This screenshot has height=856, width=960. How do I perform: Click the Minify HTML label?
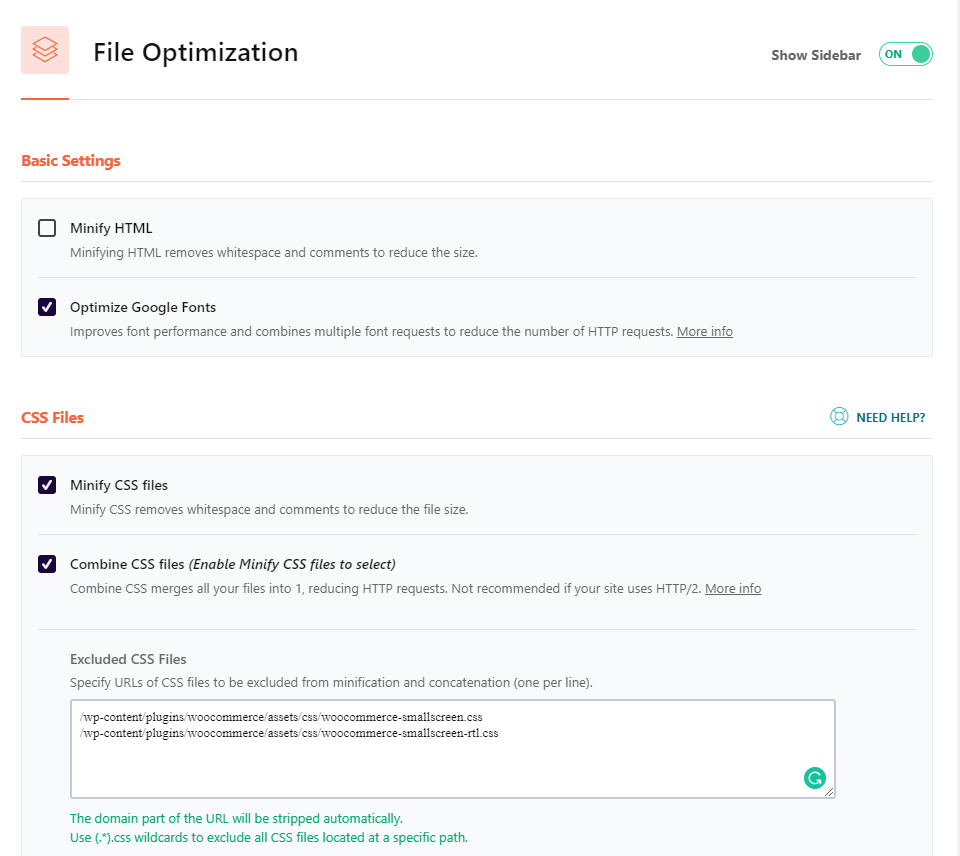[111, 228]
